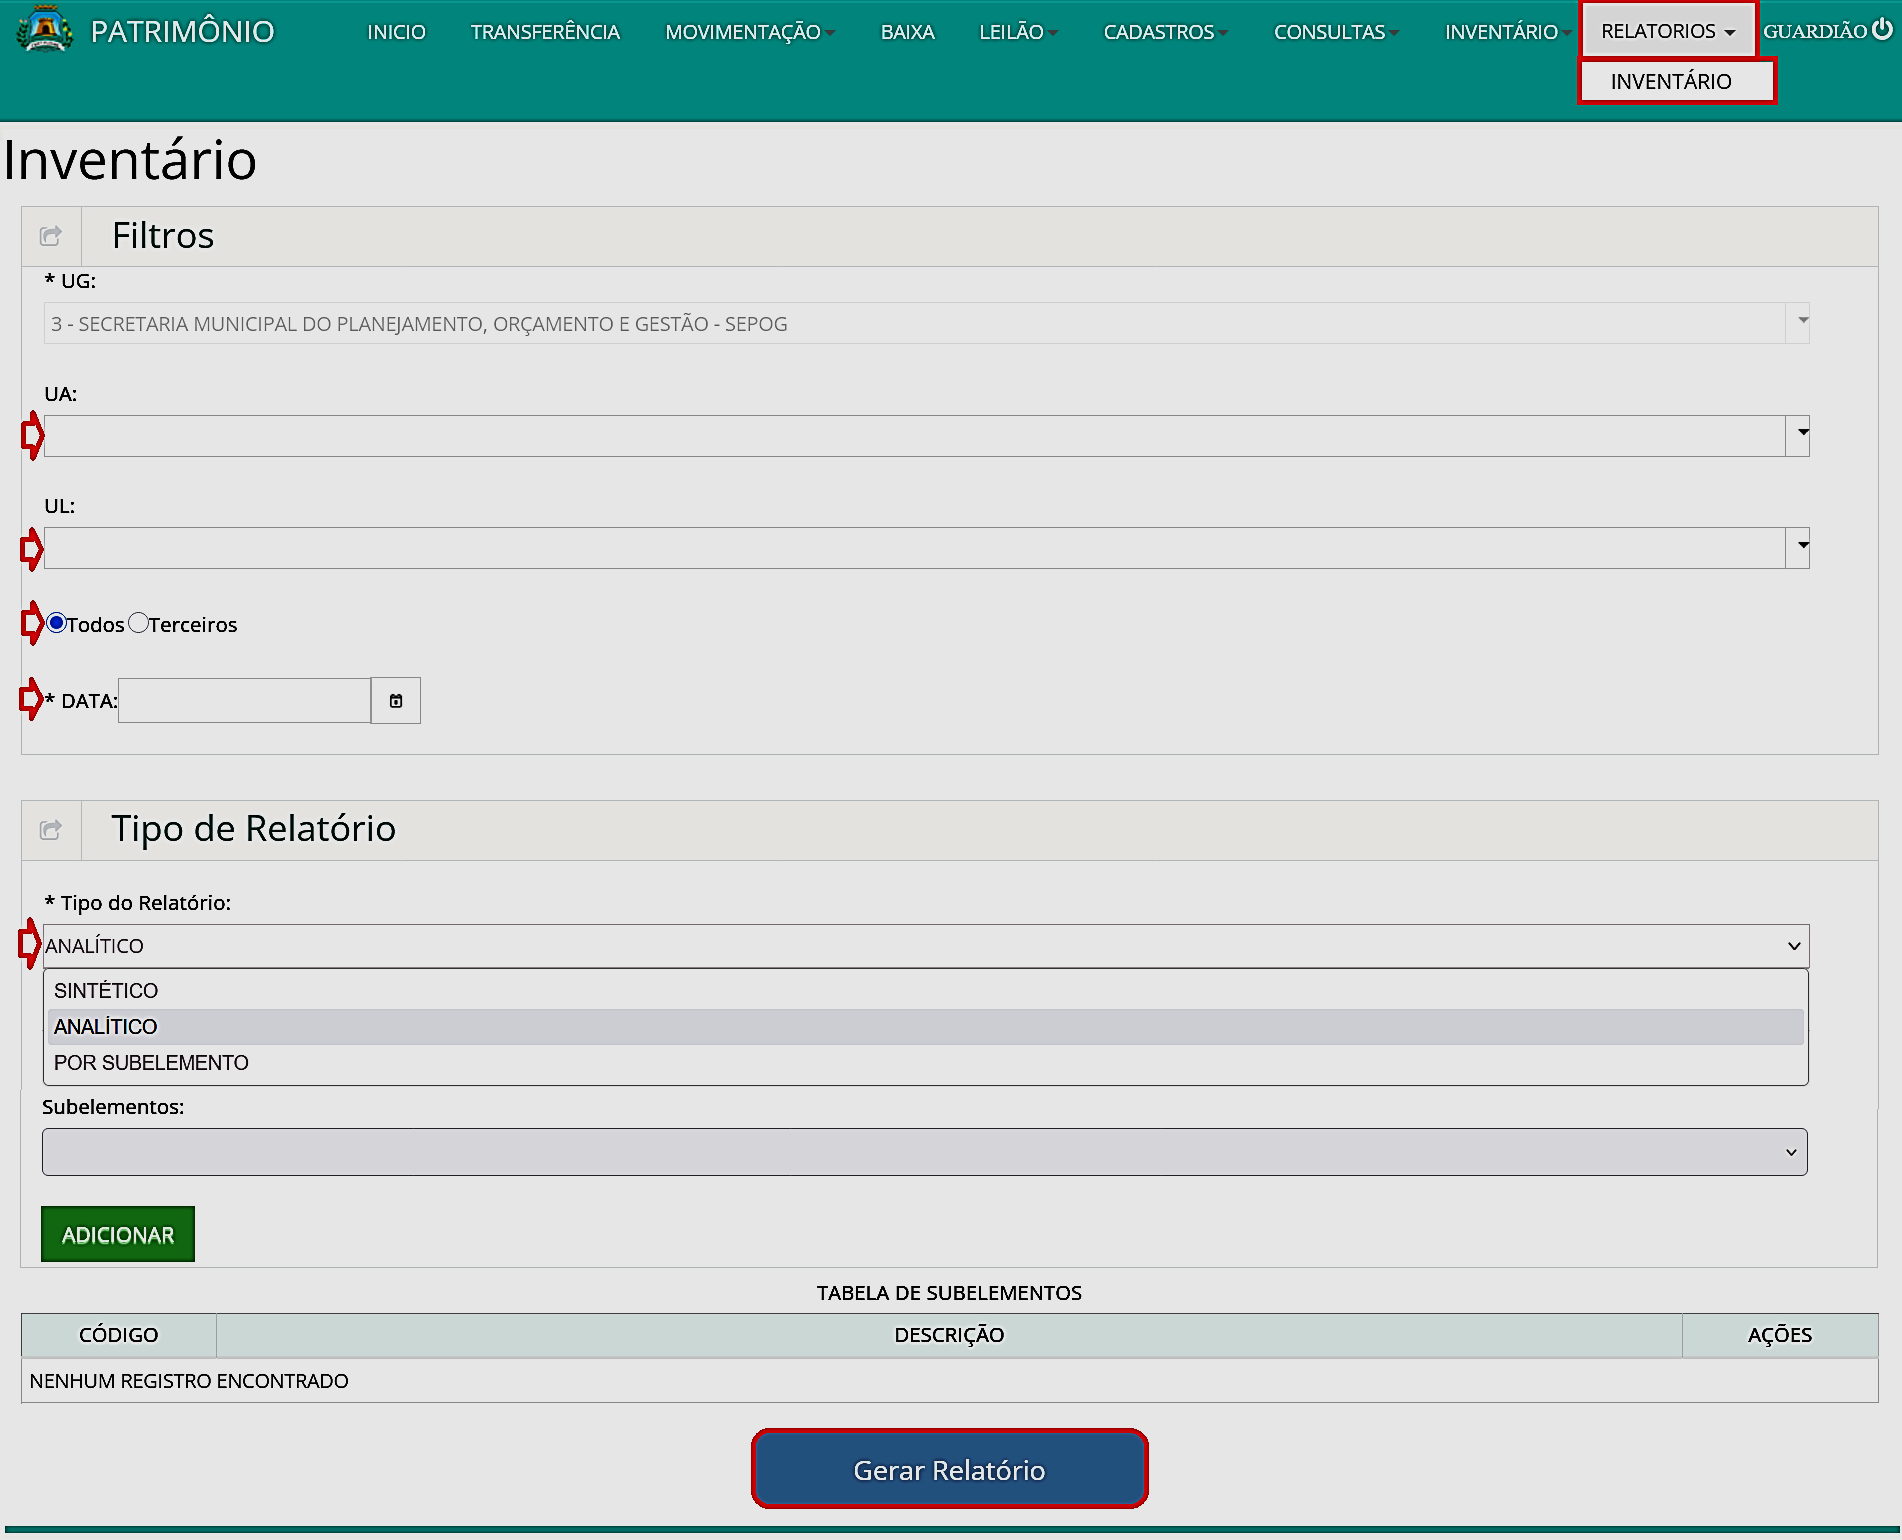This screenshot has height=1540, width=1902.
Task: Choose the ANALÍTICO option in list
Action: pyautogui.click(x=926, y=1027)
